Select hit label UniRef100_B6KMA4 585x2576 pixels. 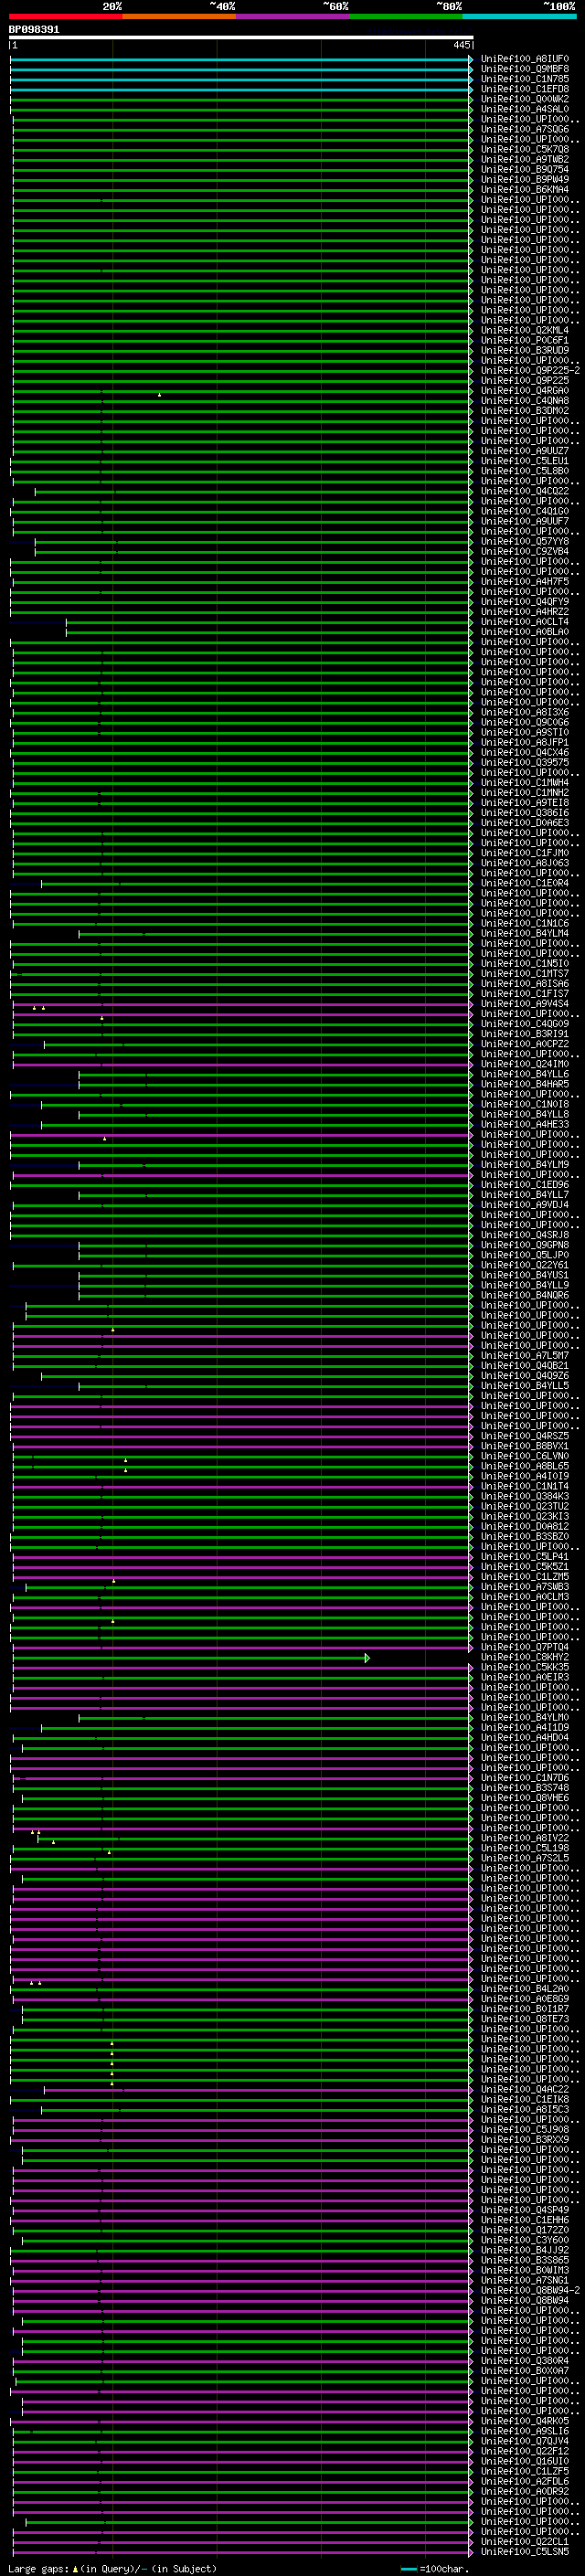[x=525, y=189]
